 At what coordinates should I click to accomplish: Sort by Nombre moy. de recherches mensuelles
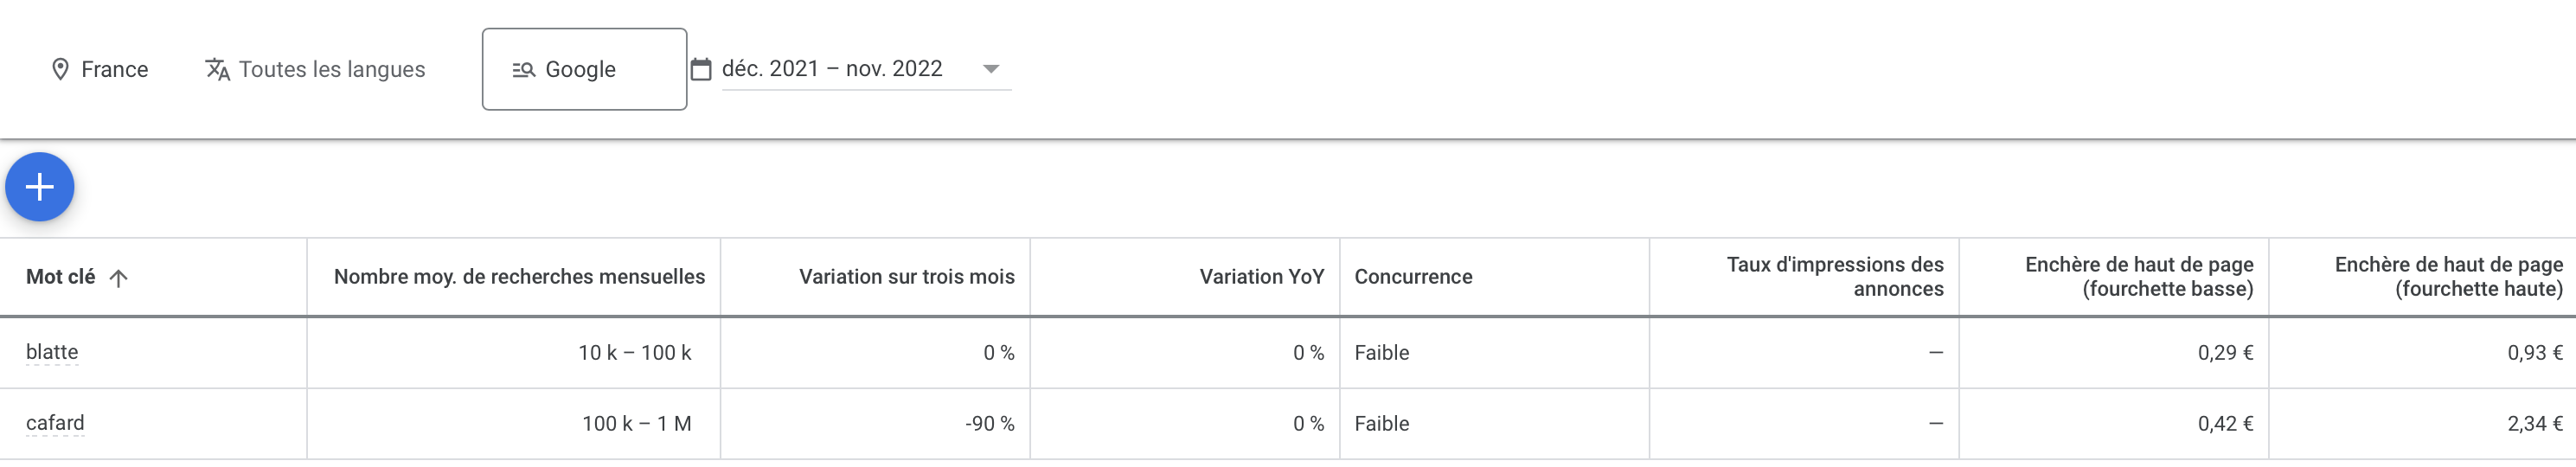point(519,277)
